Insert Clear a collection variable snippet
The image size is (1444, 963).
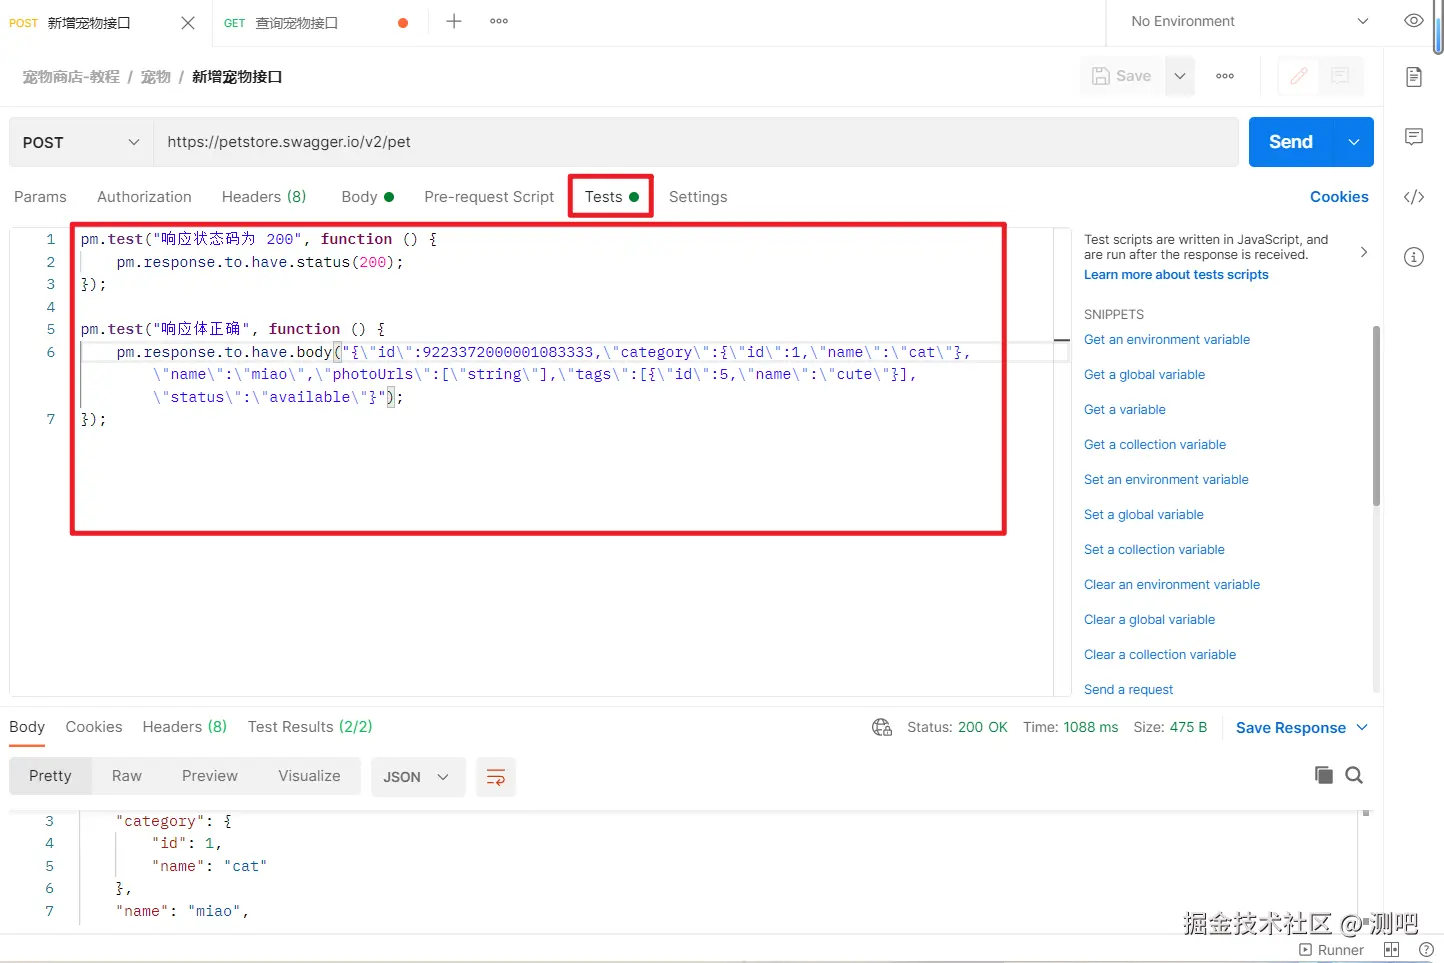[1160, 655]
